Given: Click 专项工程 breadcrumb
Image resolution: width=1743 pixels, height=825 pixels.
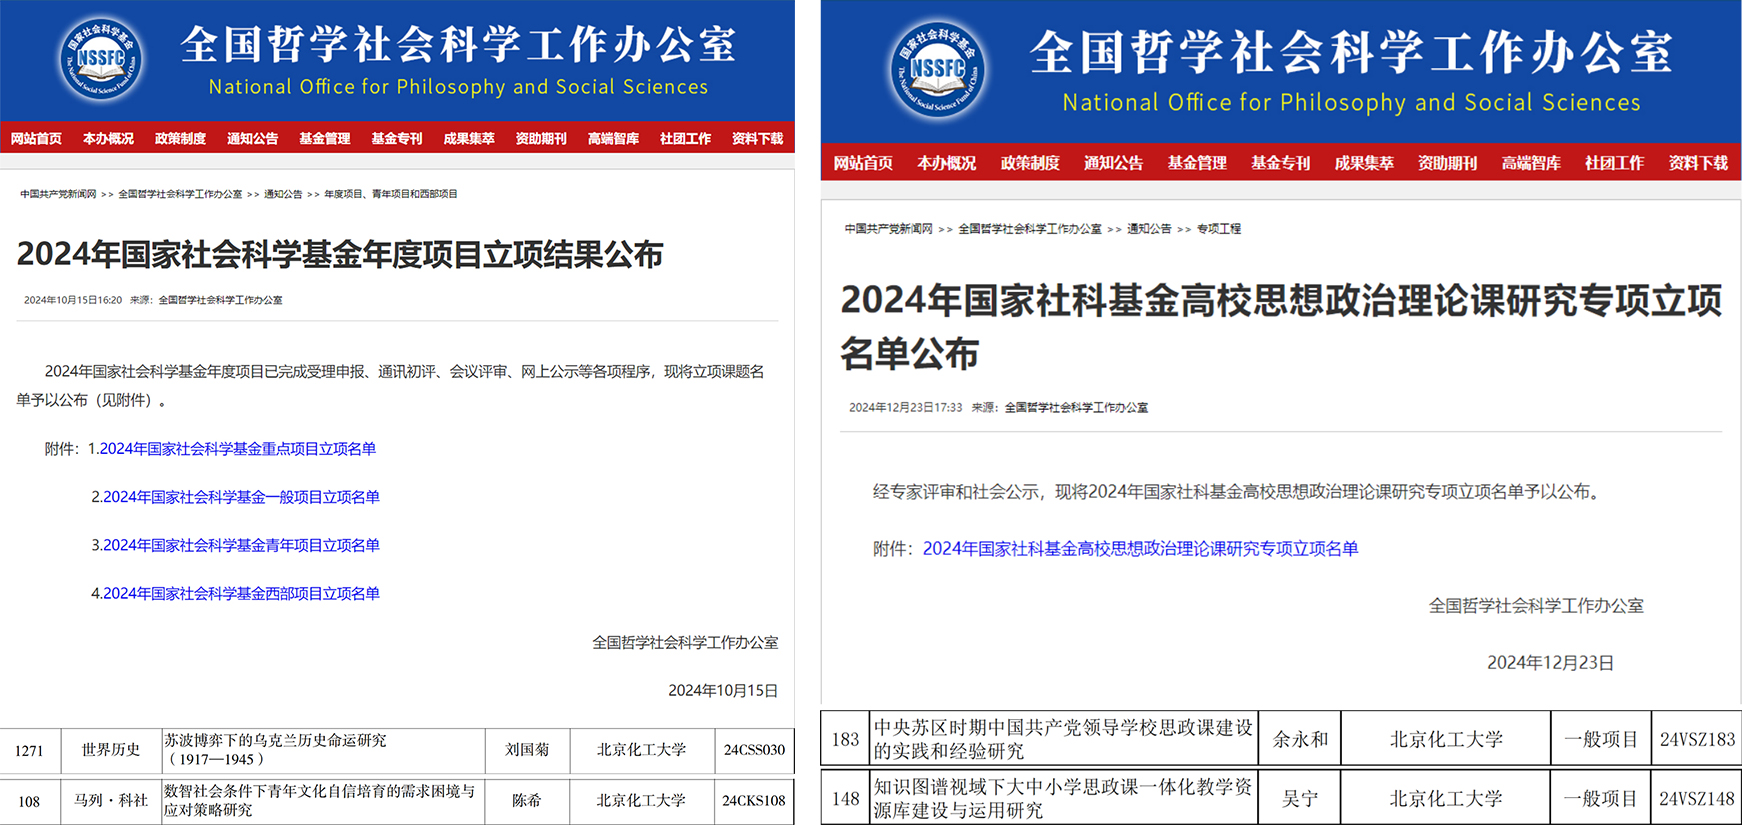Looking at the screenshot, I should pos(1219,229).
